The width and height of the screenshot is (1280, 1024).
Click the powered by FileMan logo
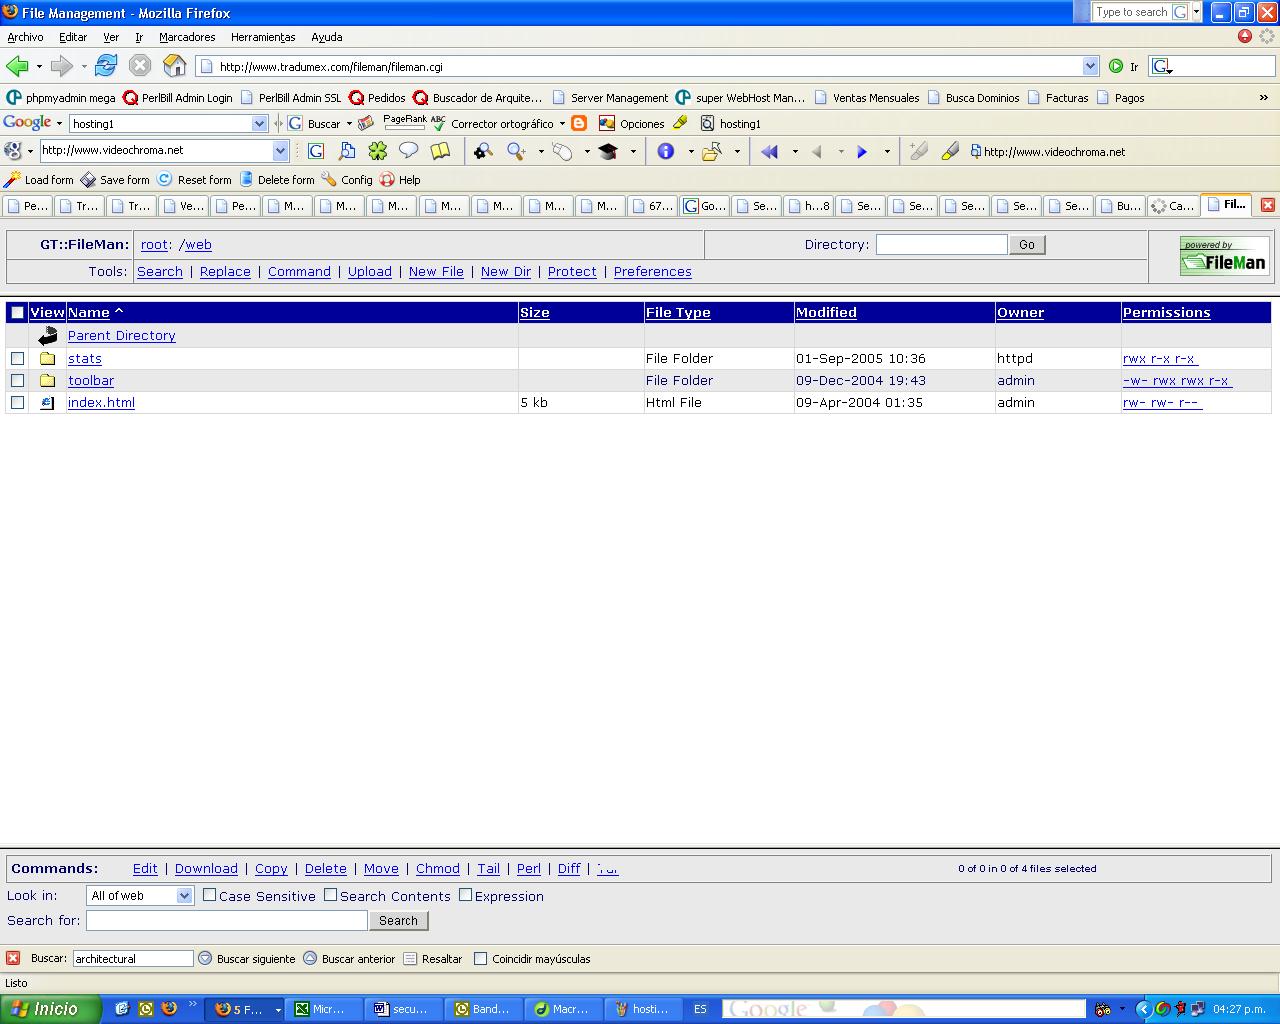pos(1225,256)
